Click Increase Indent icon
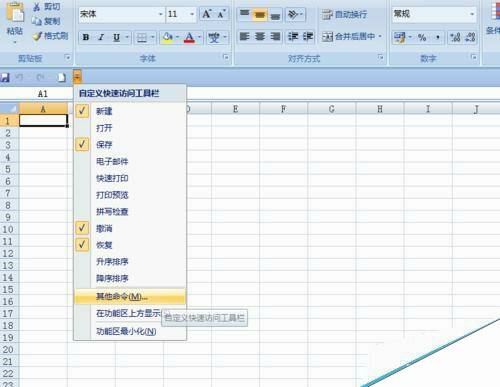Screen dimensions: 500x387 (307, 37)
